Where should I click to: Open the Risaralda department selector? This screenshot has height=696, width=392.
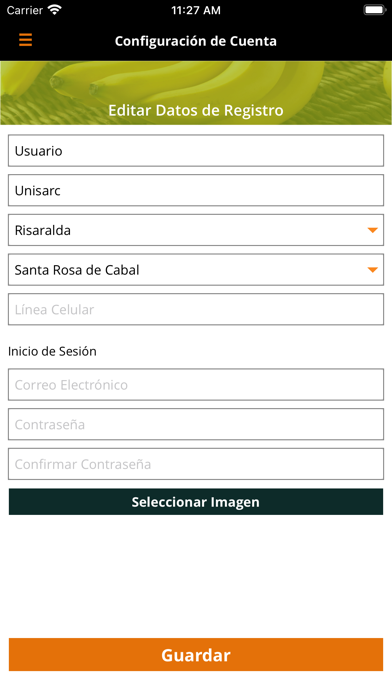(x=196, y=230)
